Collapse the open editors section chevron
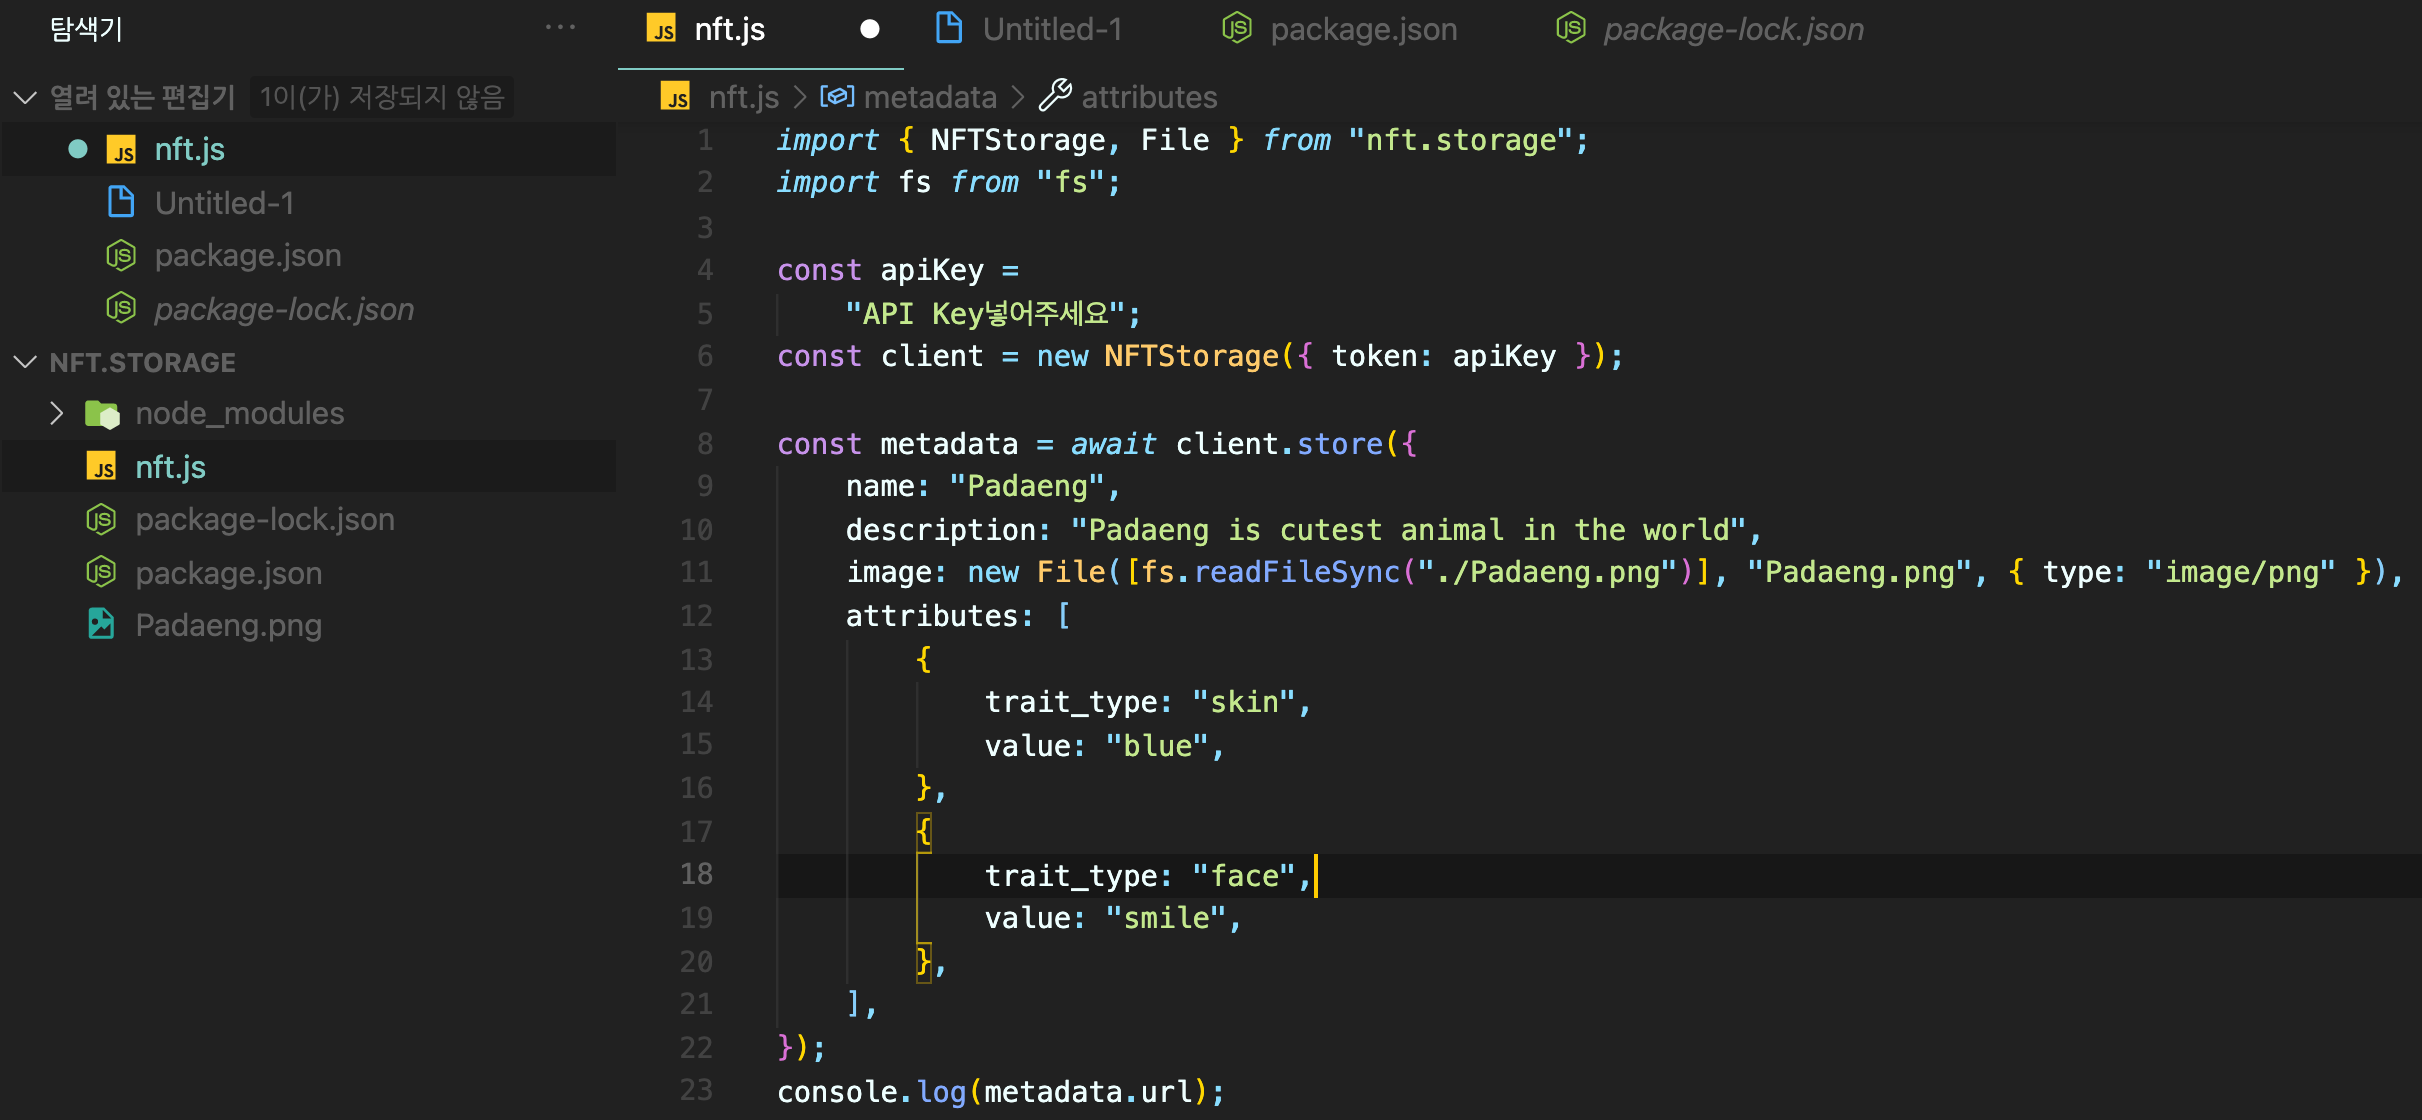The height and width of the screenshot is (1120, 2422). 25,97
